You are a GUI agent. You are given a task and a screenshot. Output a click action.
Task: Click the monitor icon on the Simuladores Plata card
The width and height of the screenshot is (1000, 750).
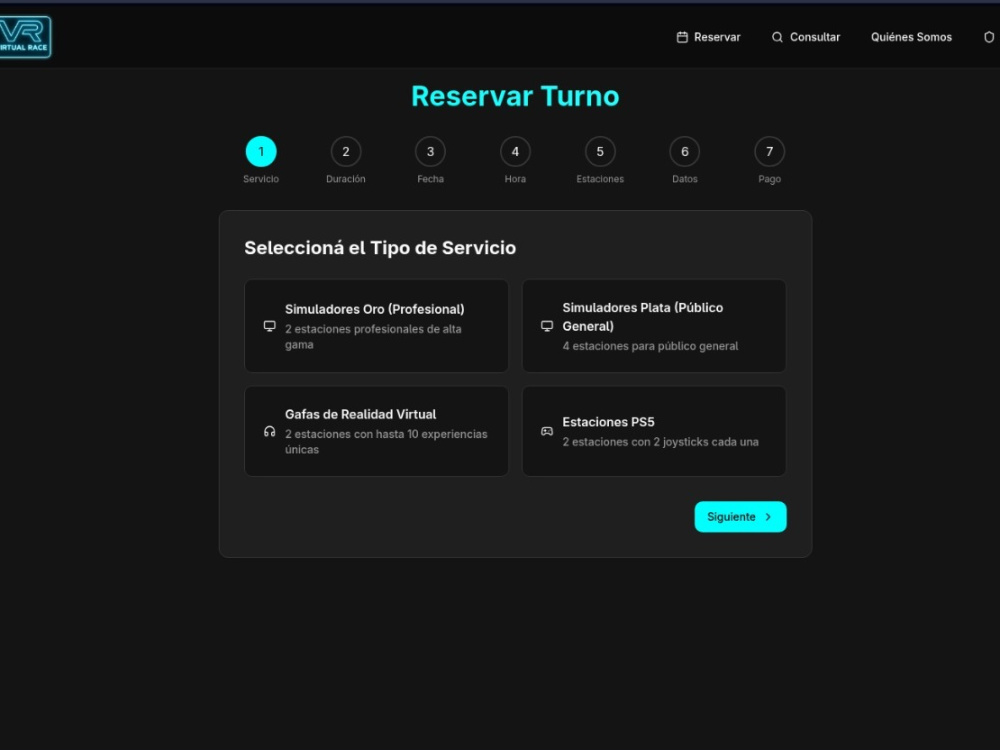547,326
